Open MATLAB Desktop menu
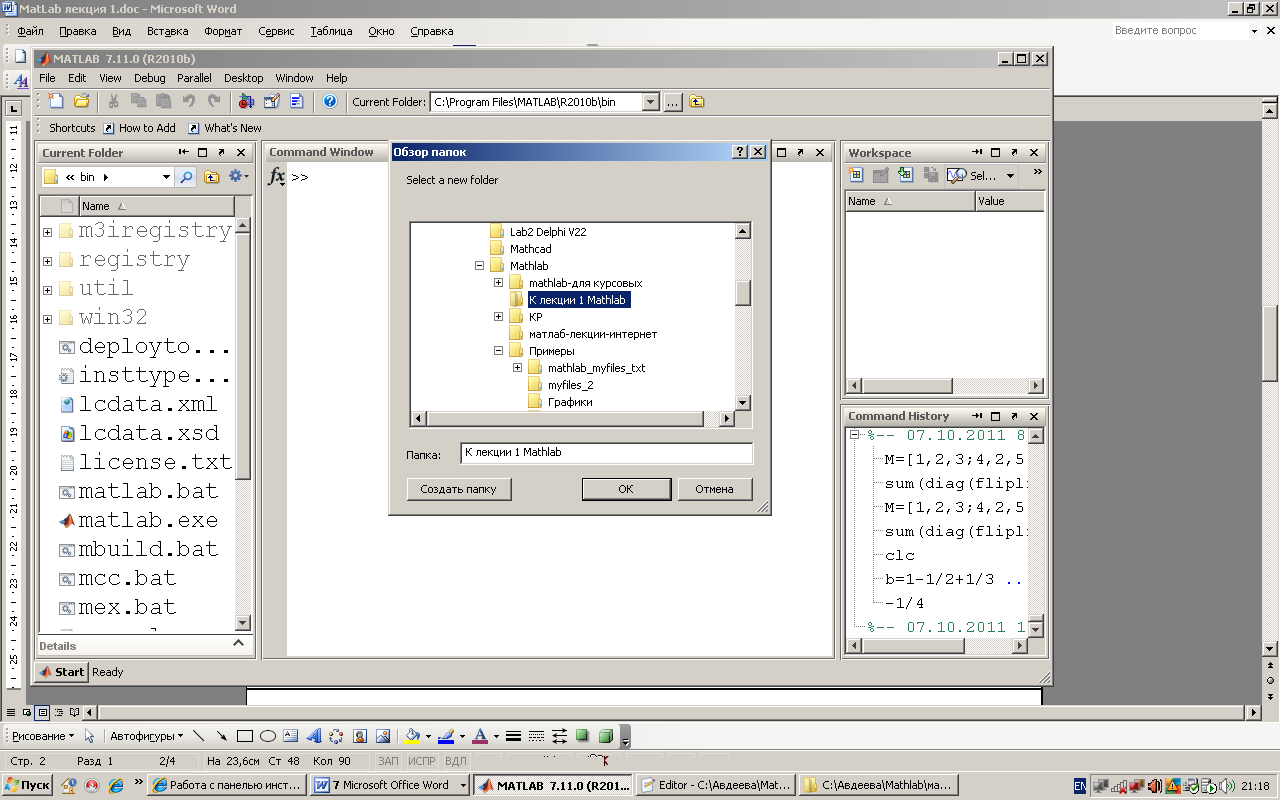 pyautogui.click(x=243, y=78)
